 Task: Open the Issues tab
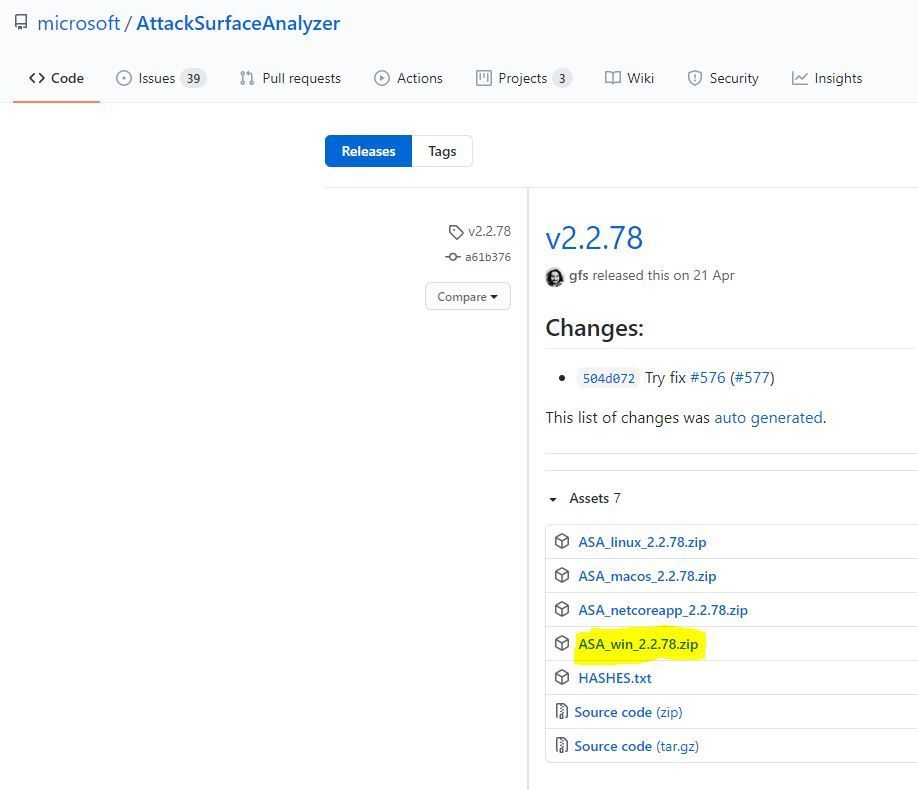point(161,78)
